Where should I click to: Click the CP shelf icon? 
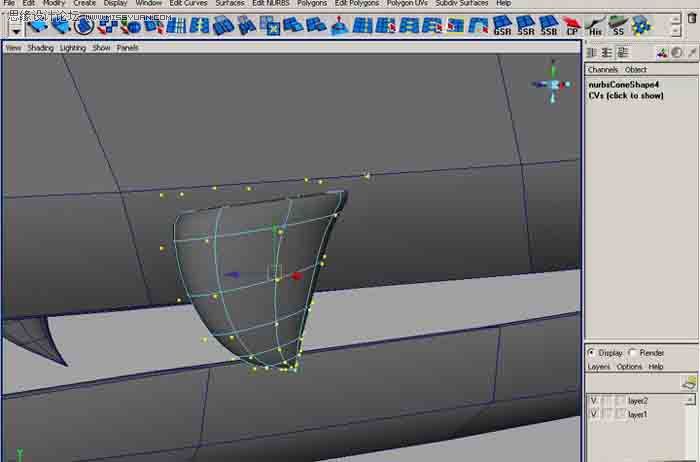click(572, 25)
